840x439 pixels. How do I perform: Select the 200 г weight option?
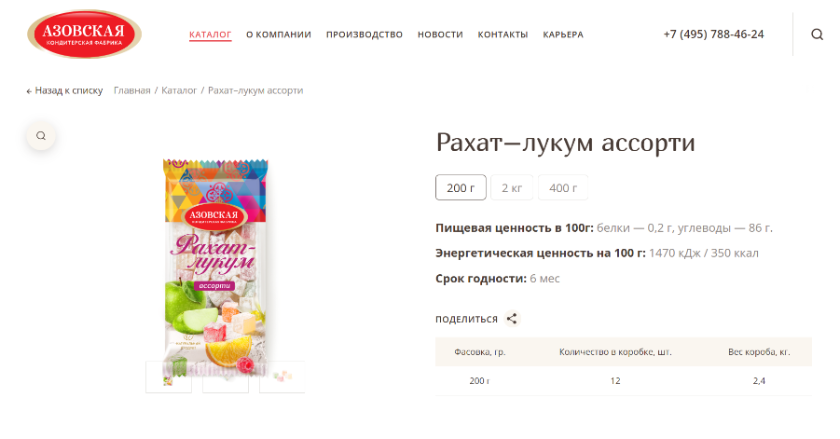[x=461, y=188]
